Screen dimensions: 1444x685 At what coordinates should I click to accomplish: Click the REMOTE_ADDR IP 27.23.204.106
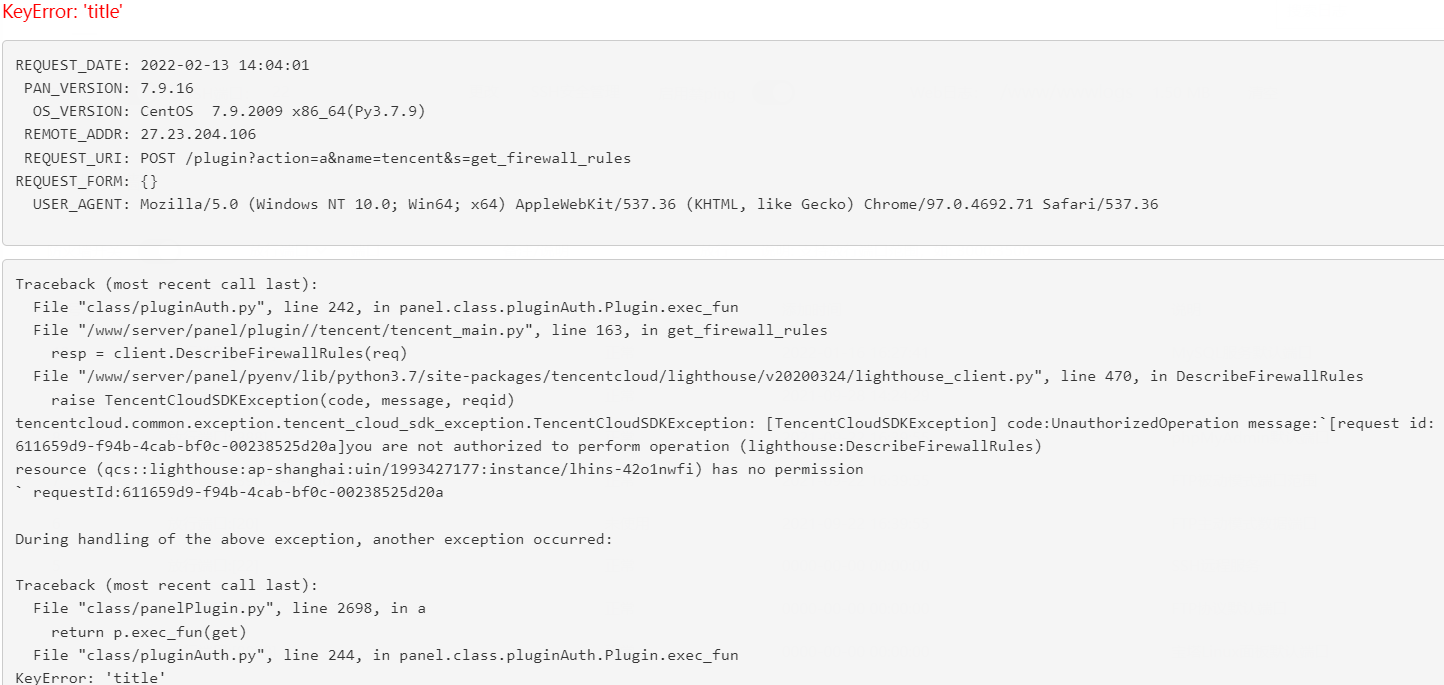point(198,134)
